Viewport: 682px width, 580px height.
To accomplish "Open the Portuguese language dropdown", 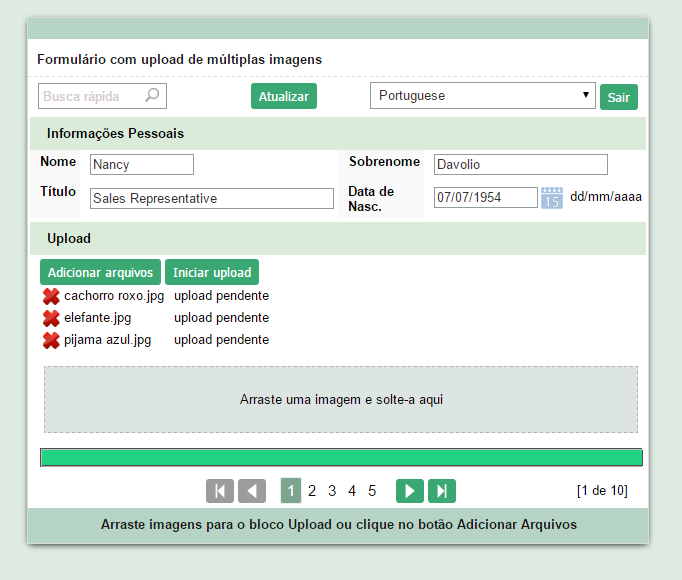I will (483, 96).
